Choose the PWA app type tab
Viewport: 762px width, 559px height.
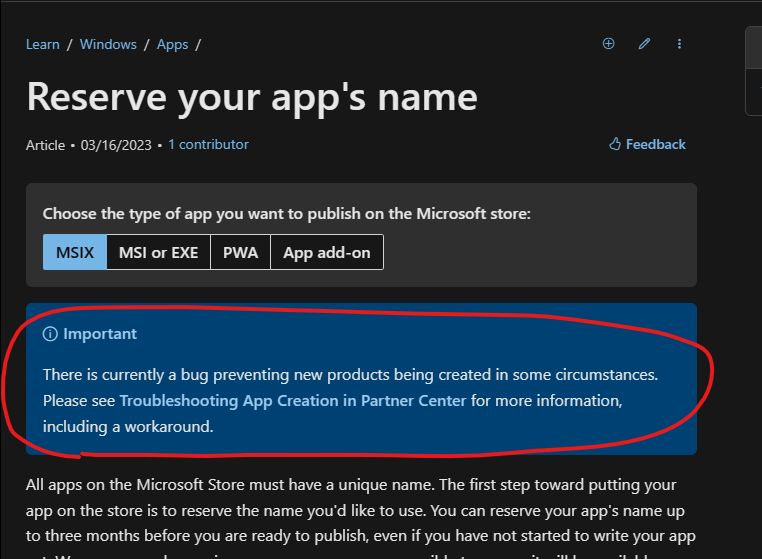pyautogui.click(x=241, y=252)
